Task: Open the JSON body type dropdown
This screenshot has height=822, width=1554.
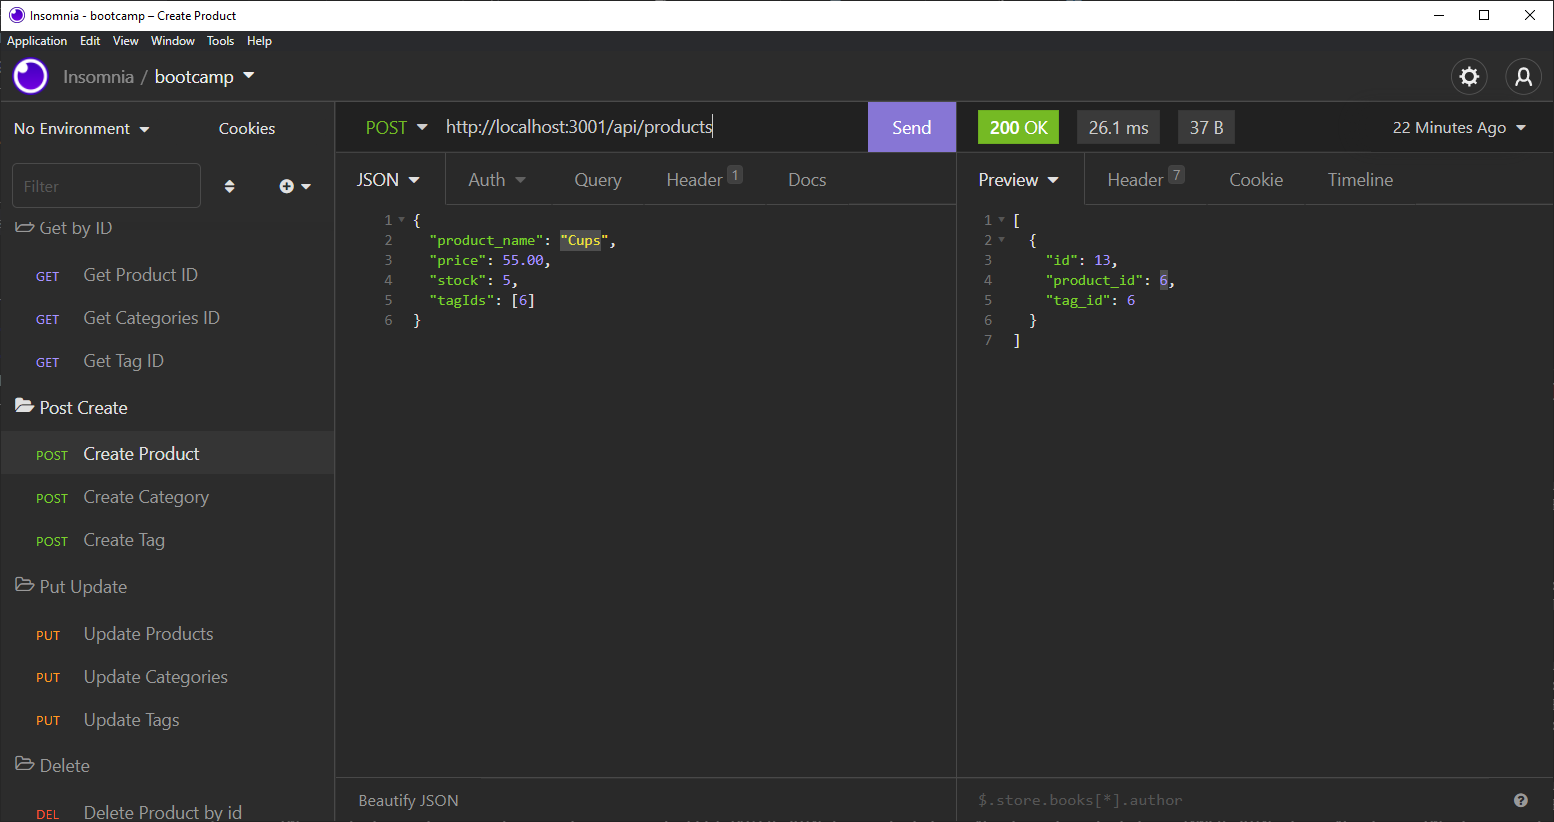Action: [x=388, y=180]
